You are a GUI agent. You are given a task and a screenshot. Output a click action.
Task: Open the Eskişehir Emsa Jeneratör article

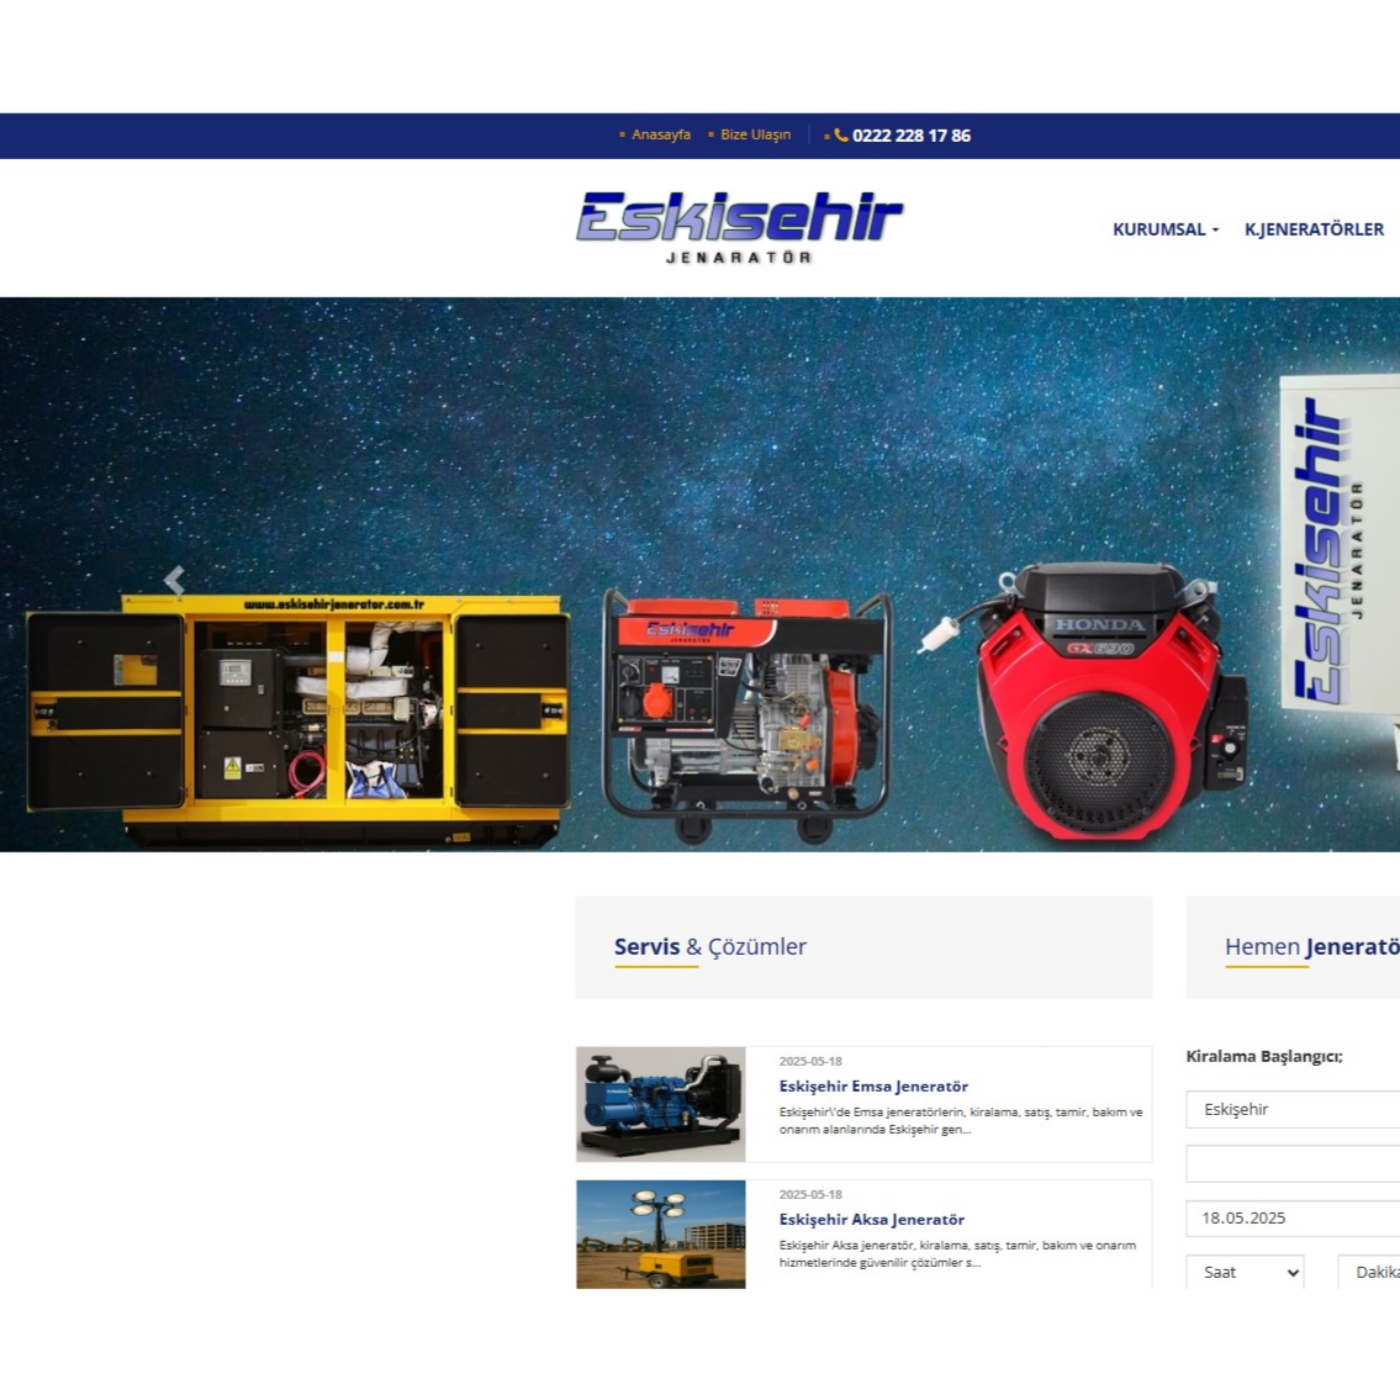(873, 1086)
